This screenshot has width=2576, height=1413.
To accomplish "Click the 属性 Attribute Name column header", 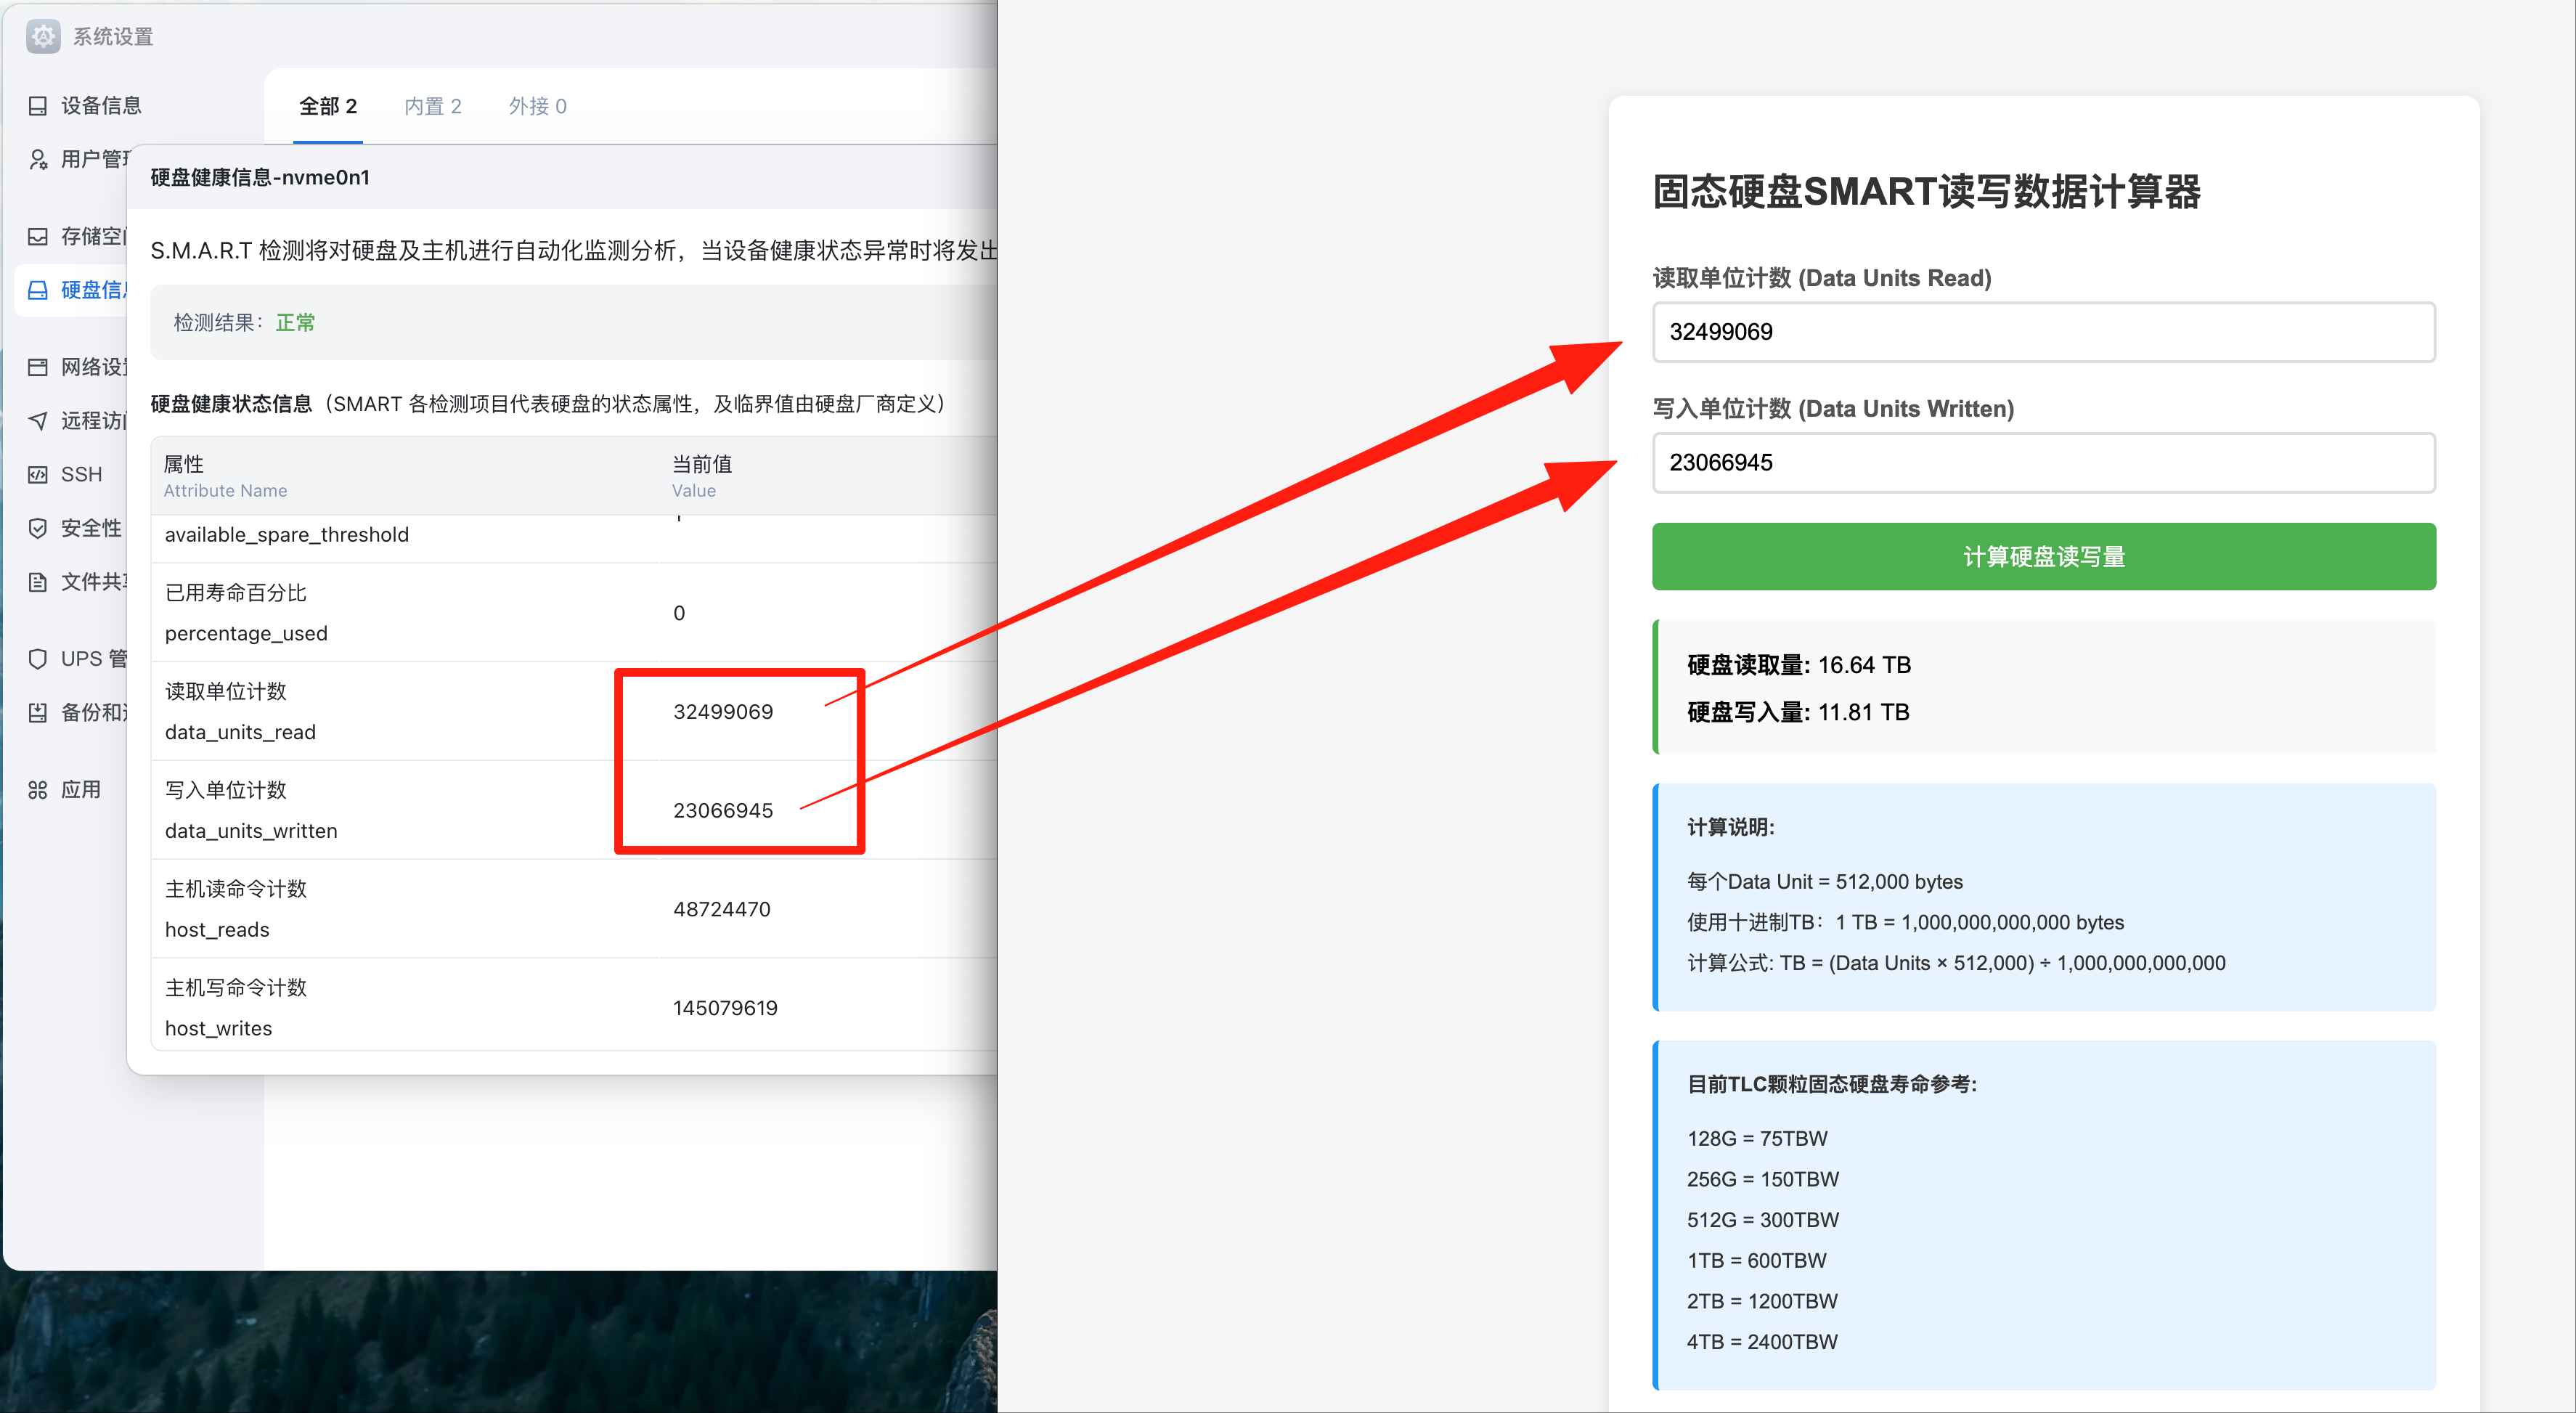I will pyautogui.click(x=225, y=476).
